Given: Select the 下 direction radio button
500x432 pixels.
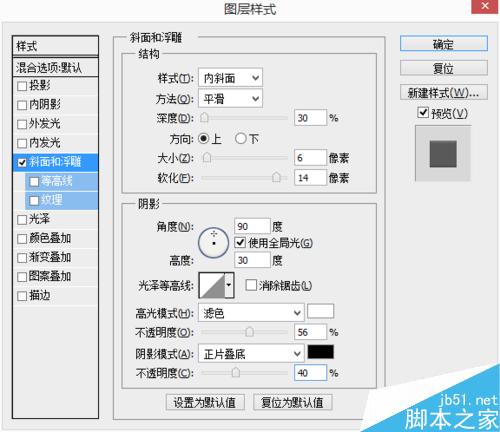Looking at the screenshot, I should coord(240,138).
